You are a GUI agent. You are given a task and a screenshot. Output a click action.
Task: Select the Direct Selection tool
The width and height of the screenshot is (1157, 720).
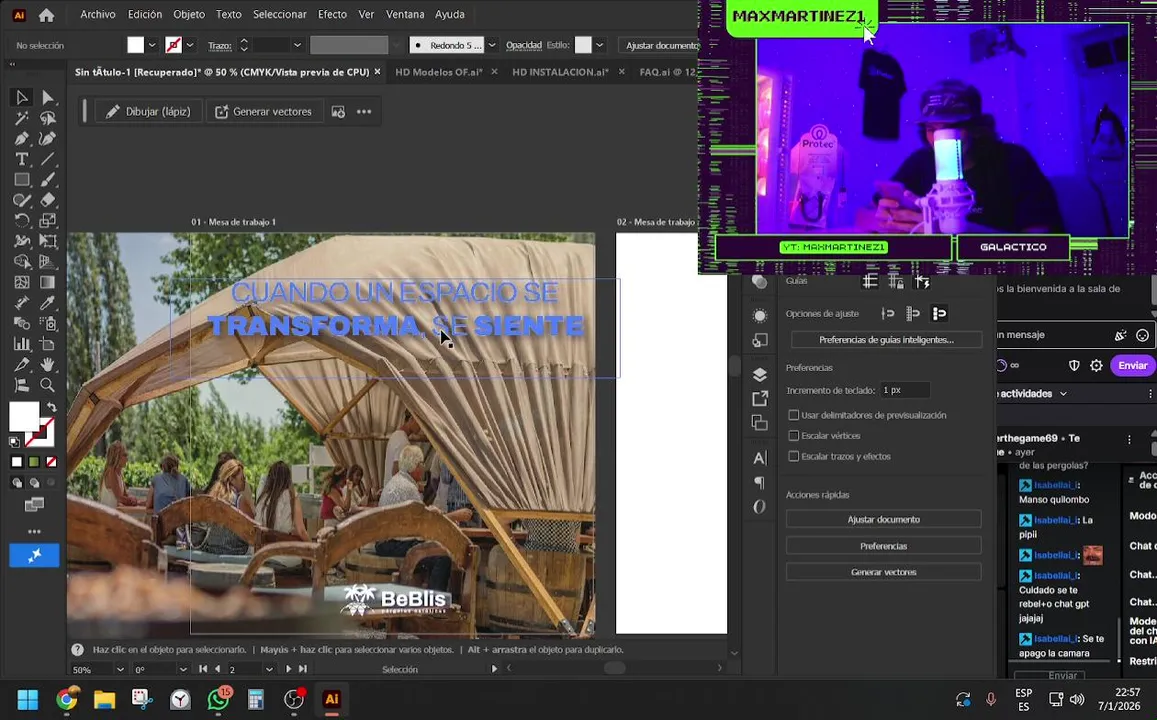pos(48,97)
